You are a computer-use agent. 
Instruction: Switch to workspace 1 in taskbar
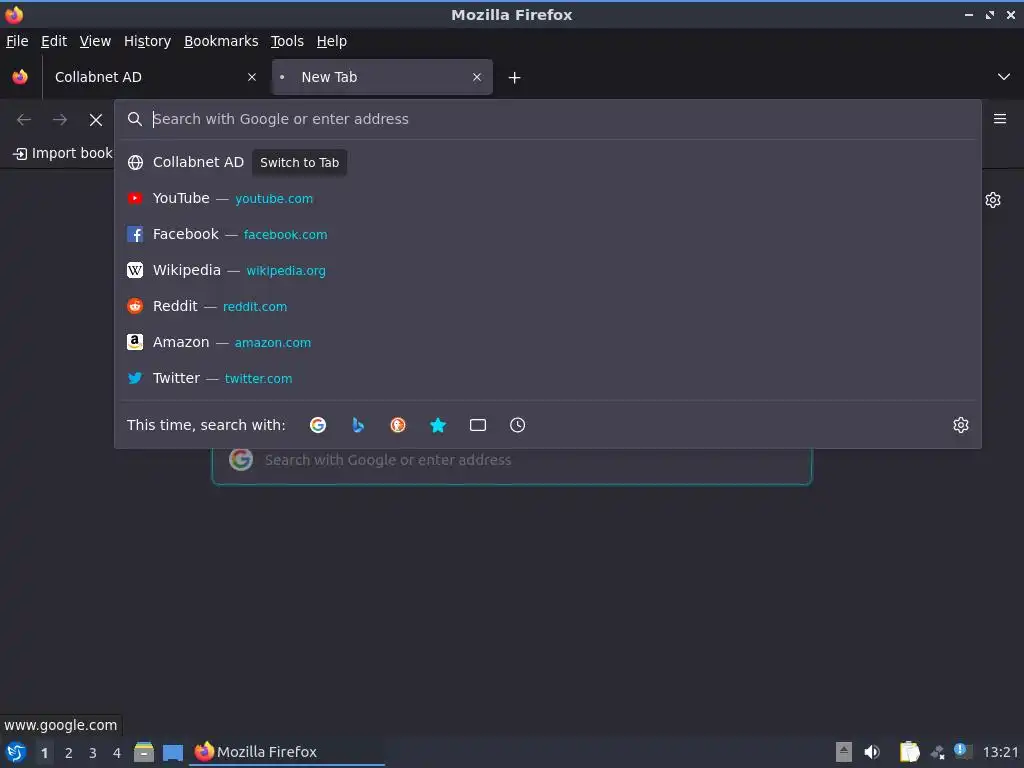pos(44,753)
